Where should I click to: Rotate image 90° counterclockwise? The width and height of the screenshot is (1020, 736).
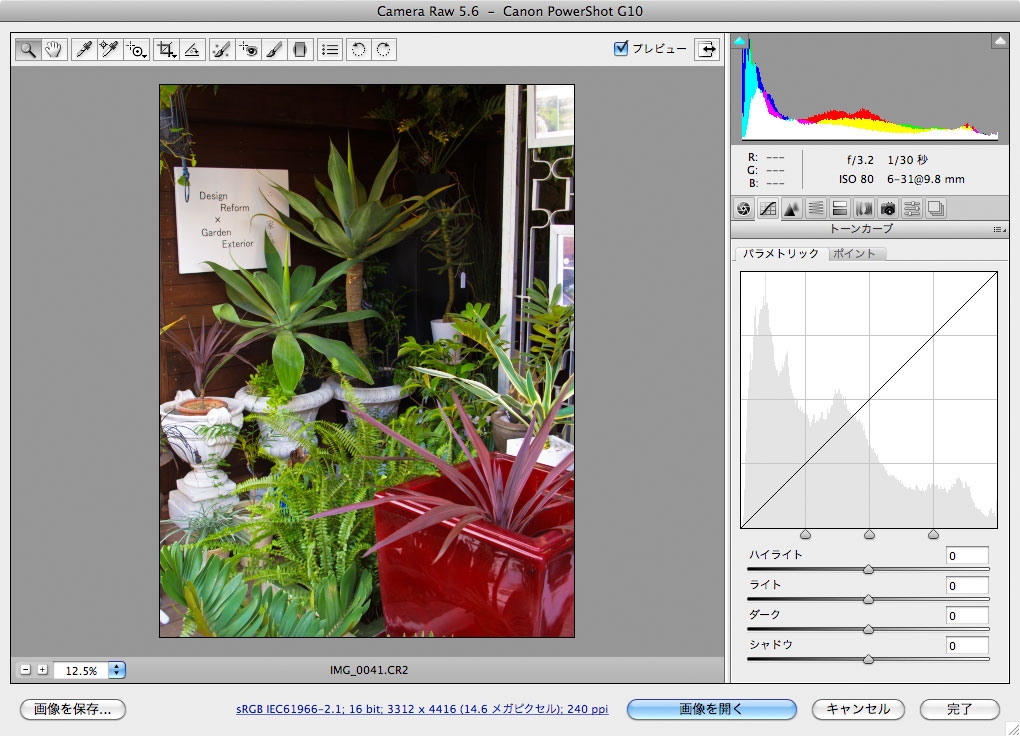click(358, 49)
